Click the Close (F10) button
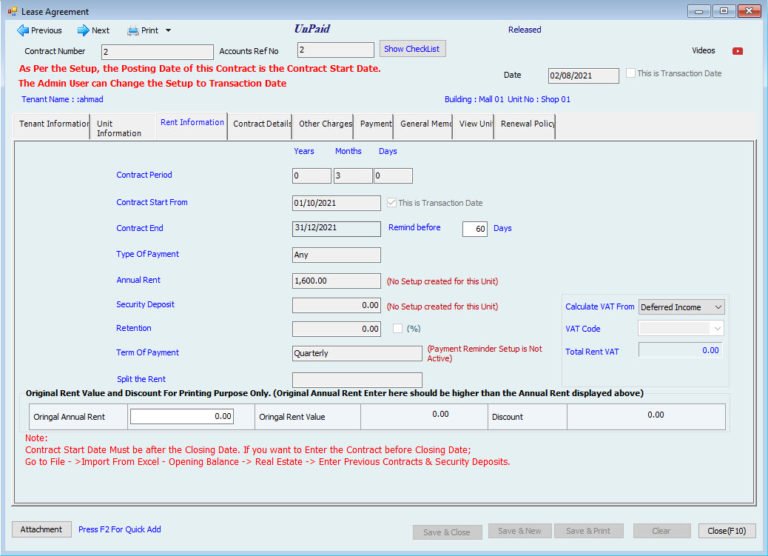Image resolution: width=768 pixels, height=556 pixels. (726, 531)
